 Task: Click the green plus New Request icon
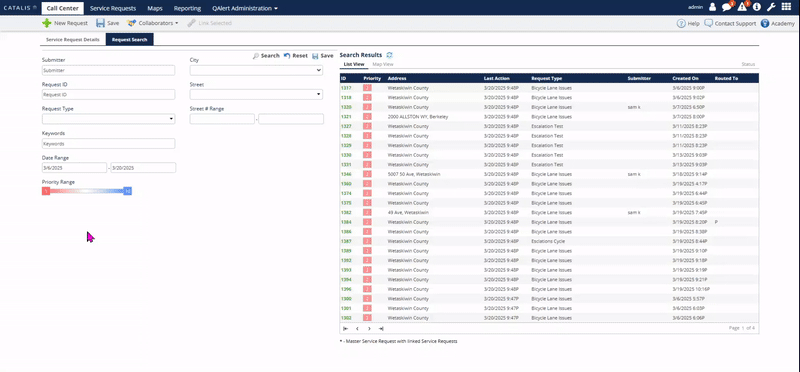[46, 23]
